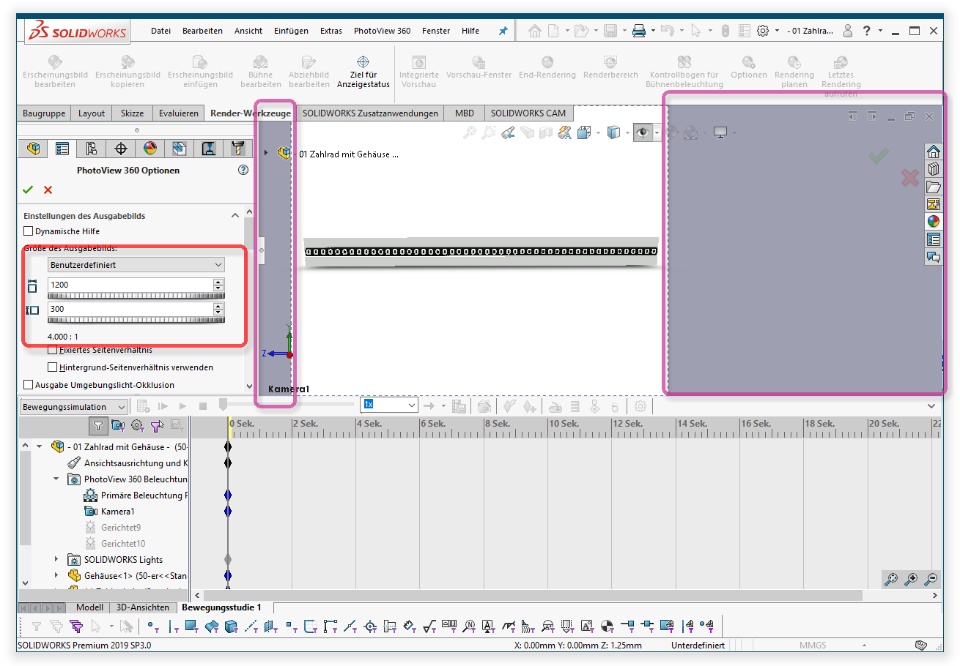Zoom to fit the timeline

pyautogui.click(x=891, y=578)
